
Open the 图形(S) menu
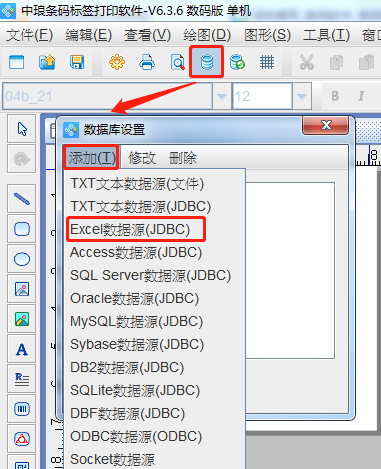pos(267,35)
